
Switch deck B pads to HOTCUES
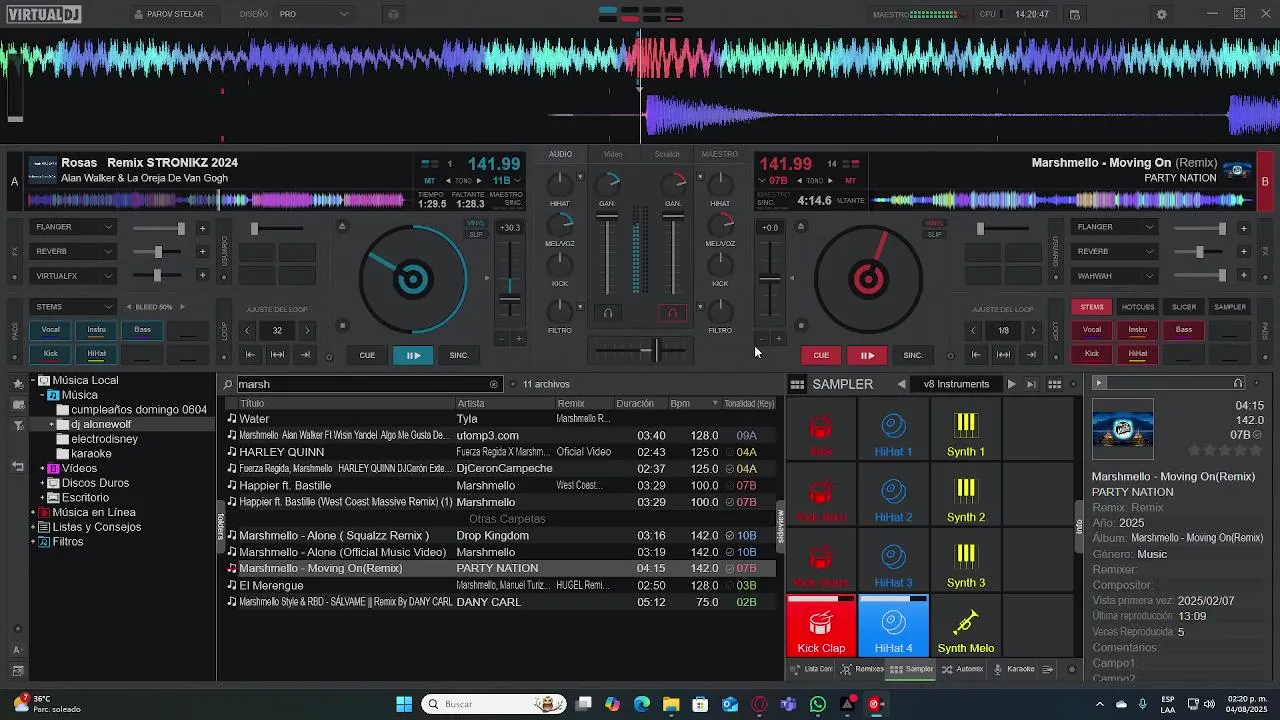(1138, 307)
